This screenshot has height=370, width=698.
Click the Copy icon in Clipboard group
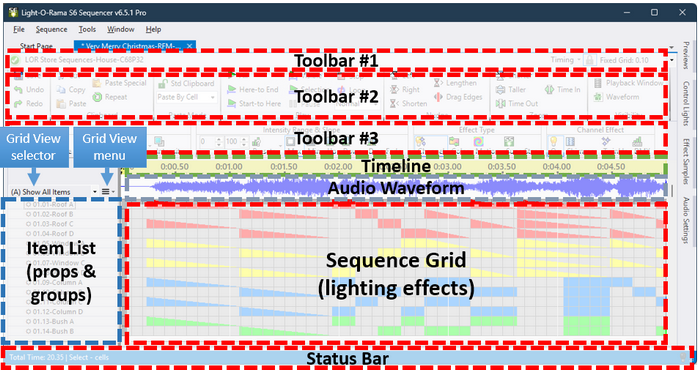click(61, 89)
